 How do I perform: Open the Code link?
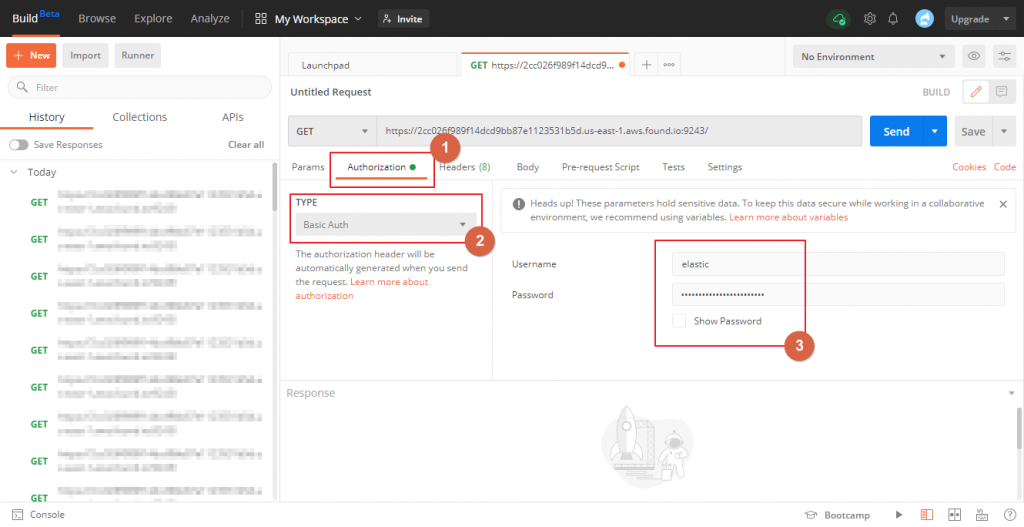click(x=1005, y=167)
